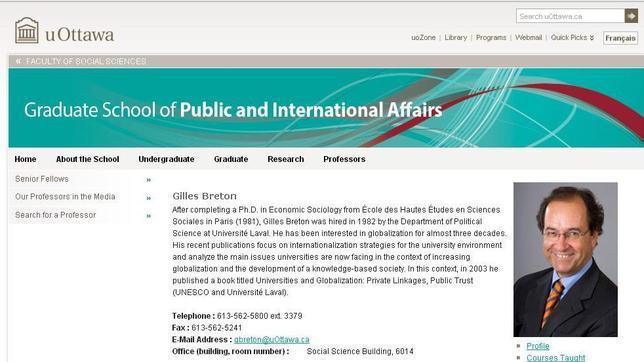This screenshot has width=644, height=362.
Task: Click Gilles Breton's portrait photo
Action: pos(565,260)
